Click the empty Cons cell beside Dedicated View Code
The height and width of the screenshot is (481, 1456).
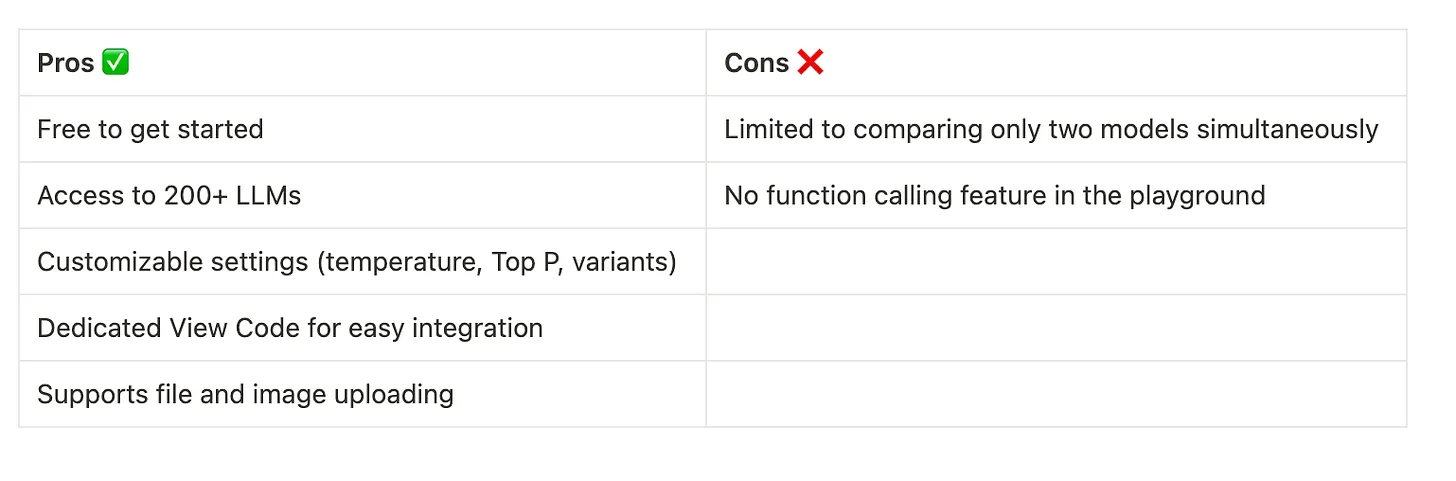point(1055,328)
